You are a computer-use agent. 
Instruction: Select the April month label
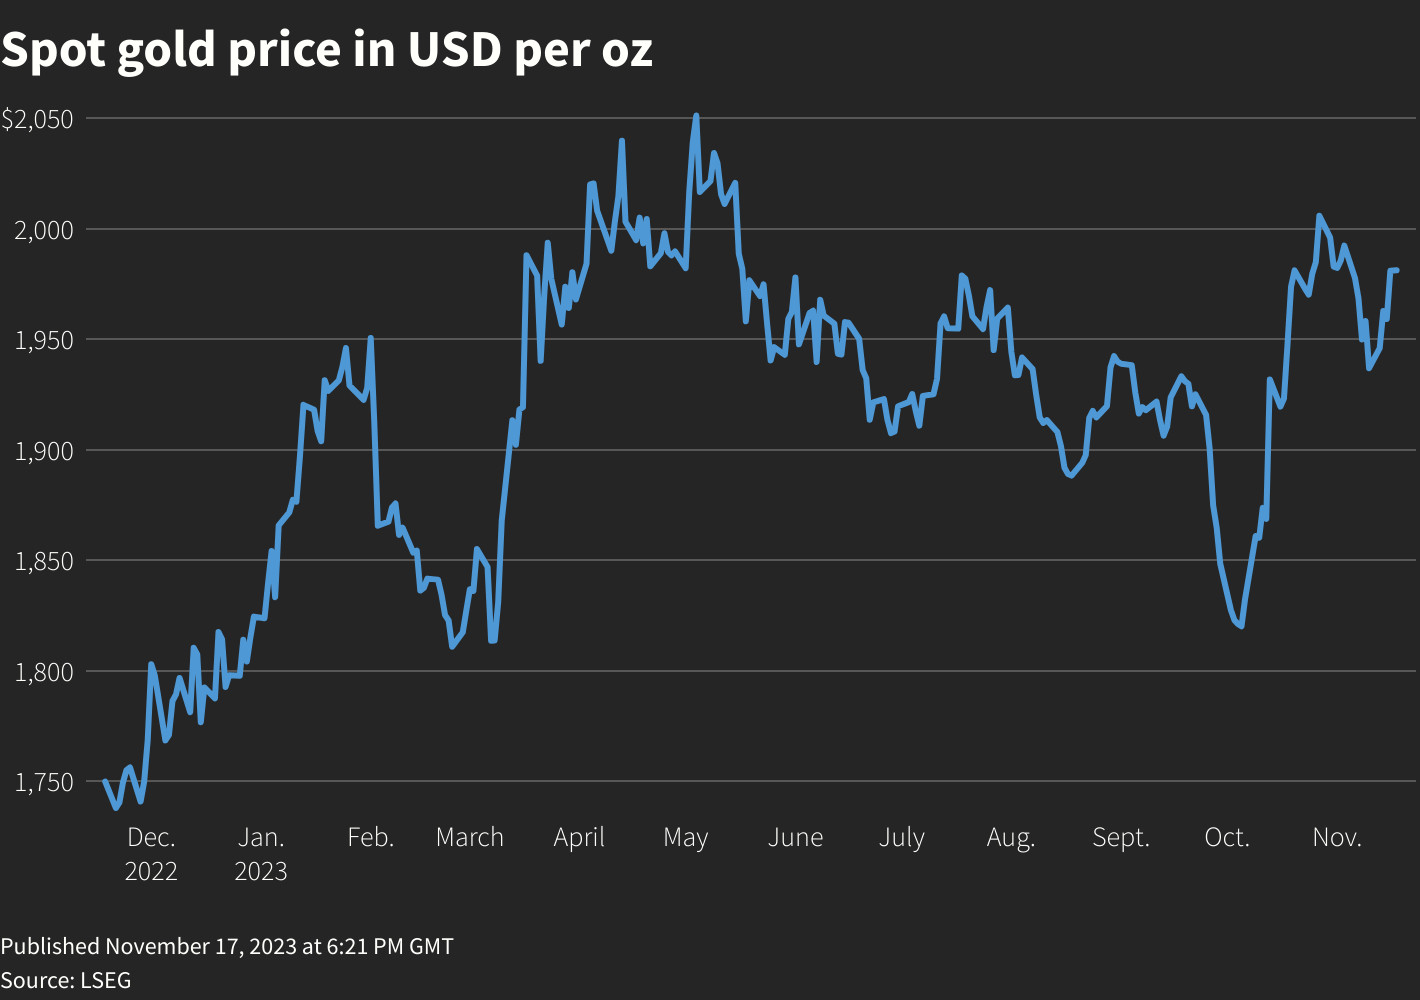pos(580,837)
